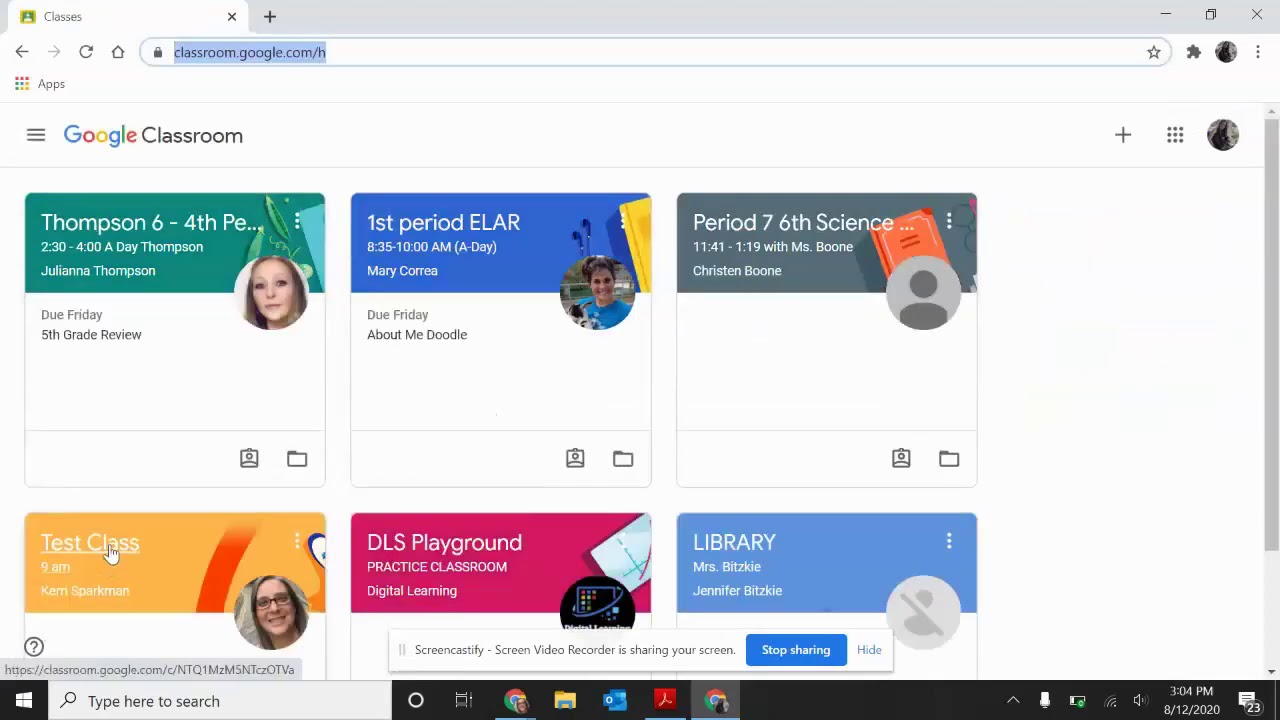Open the Google apps grid
The image size is (1280, 720).
[x=1175, y=135]
